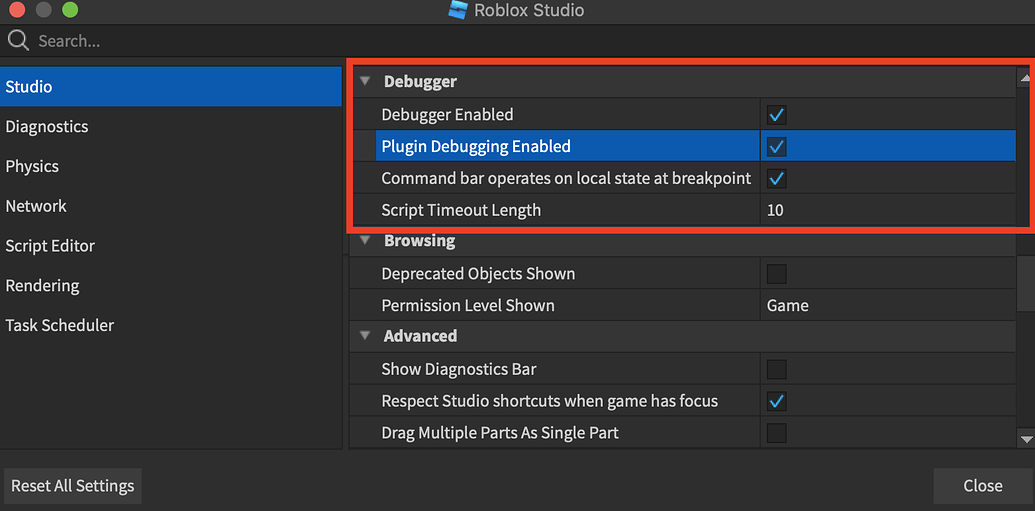The height and width of the screenshot is (511, 1035).
Task: Click the gray window minimize button
Action: click(44, 9)
